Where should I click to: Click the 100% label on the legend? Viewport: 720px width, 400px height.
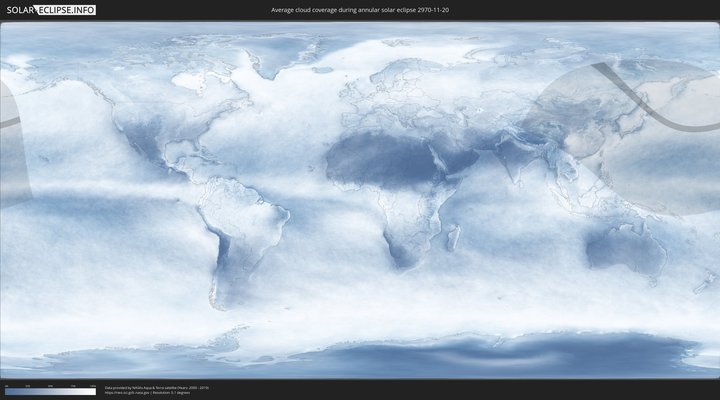93,385
